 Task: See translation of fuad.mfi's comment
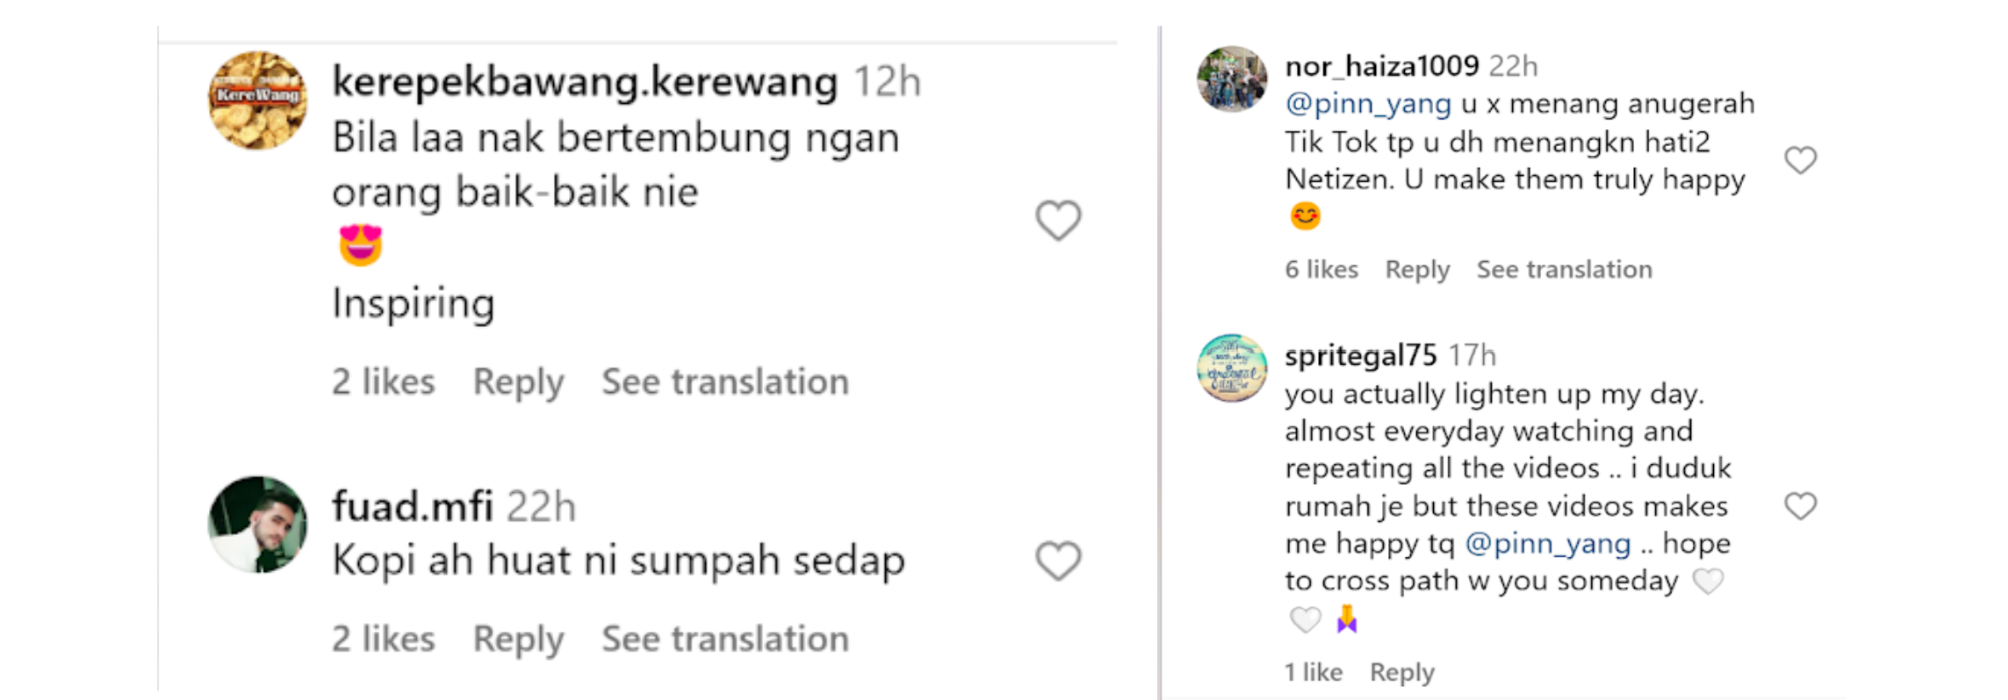pos(725,639)
